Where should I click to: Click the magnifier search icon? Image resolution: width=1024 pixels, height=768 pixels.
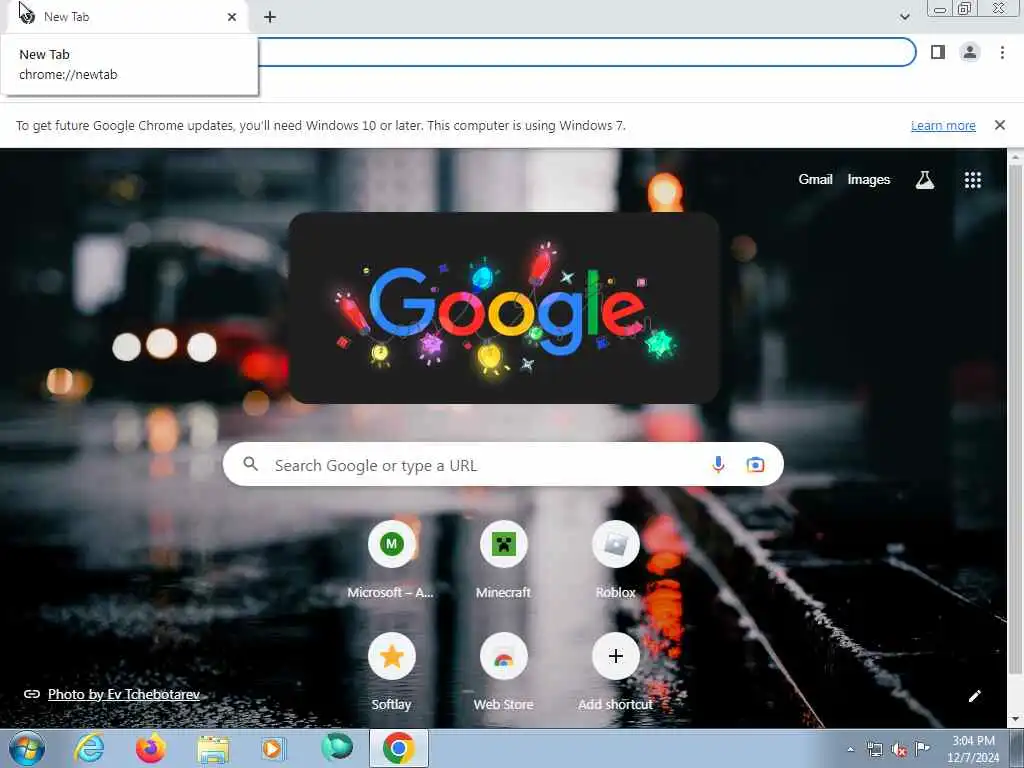coord(250,464)
